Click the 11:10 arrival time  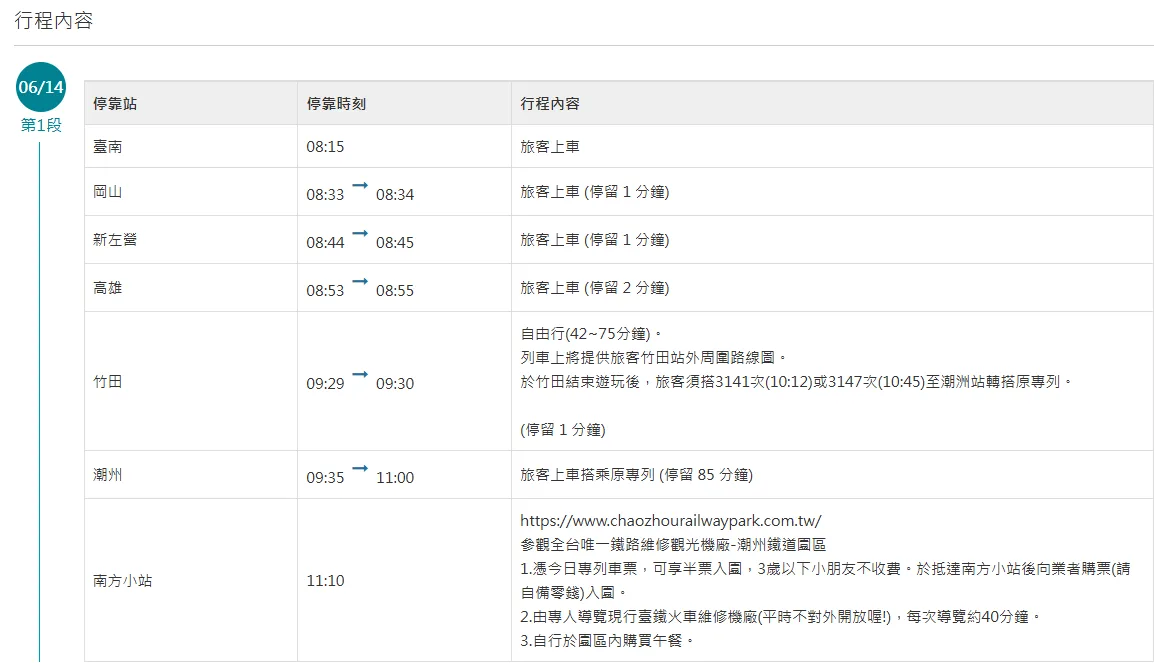[x=325, y=581]
